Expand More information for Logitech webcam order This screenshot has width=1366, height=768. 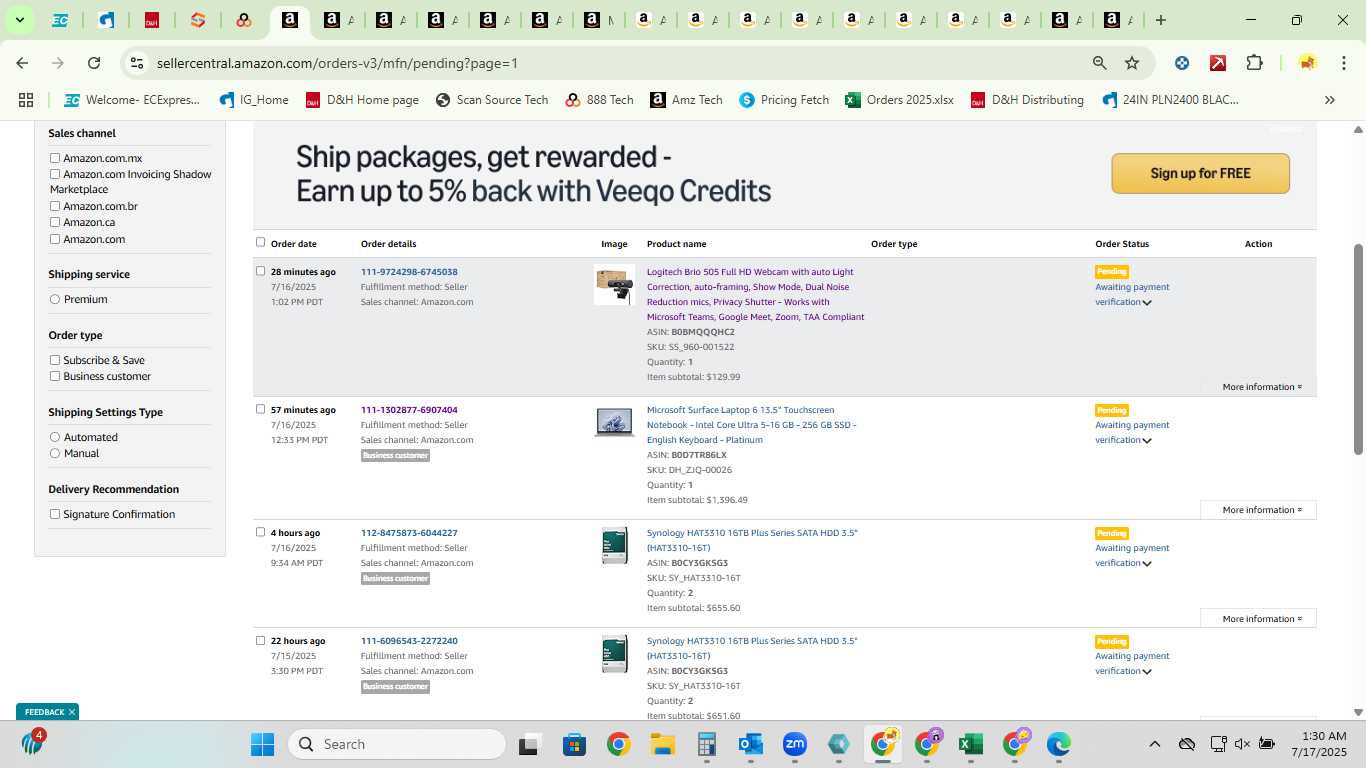point(1262,387)
